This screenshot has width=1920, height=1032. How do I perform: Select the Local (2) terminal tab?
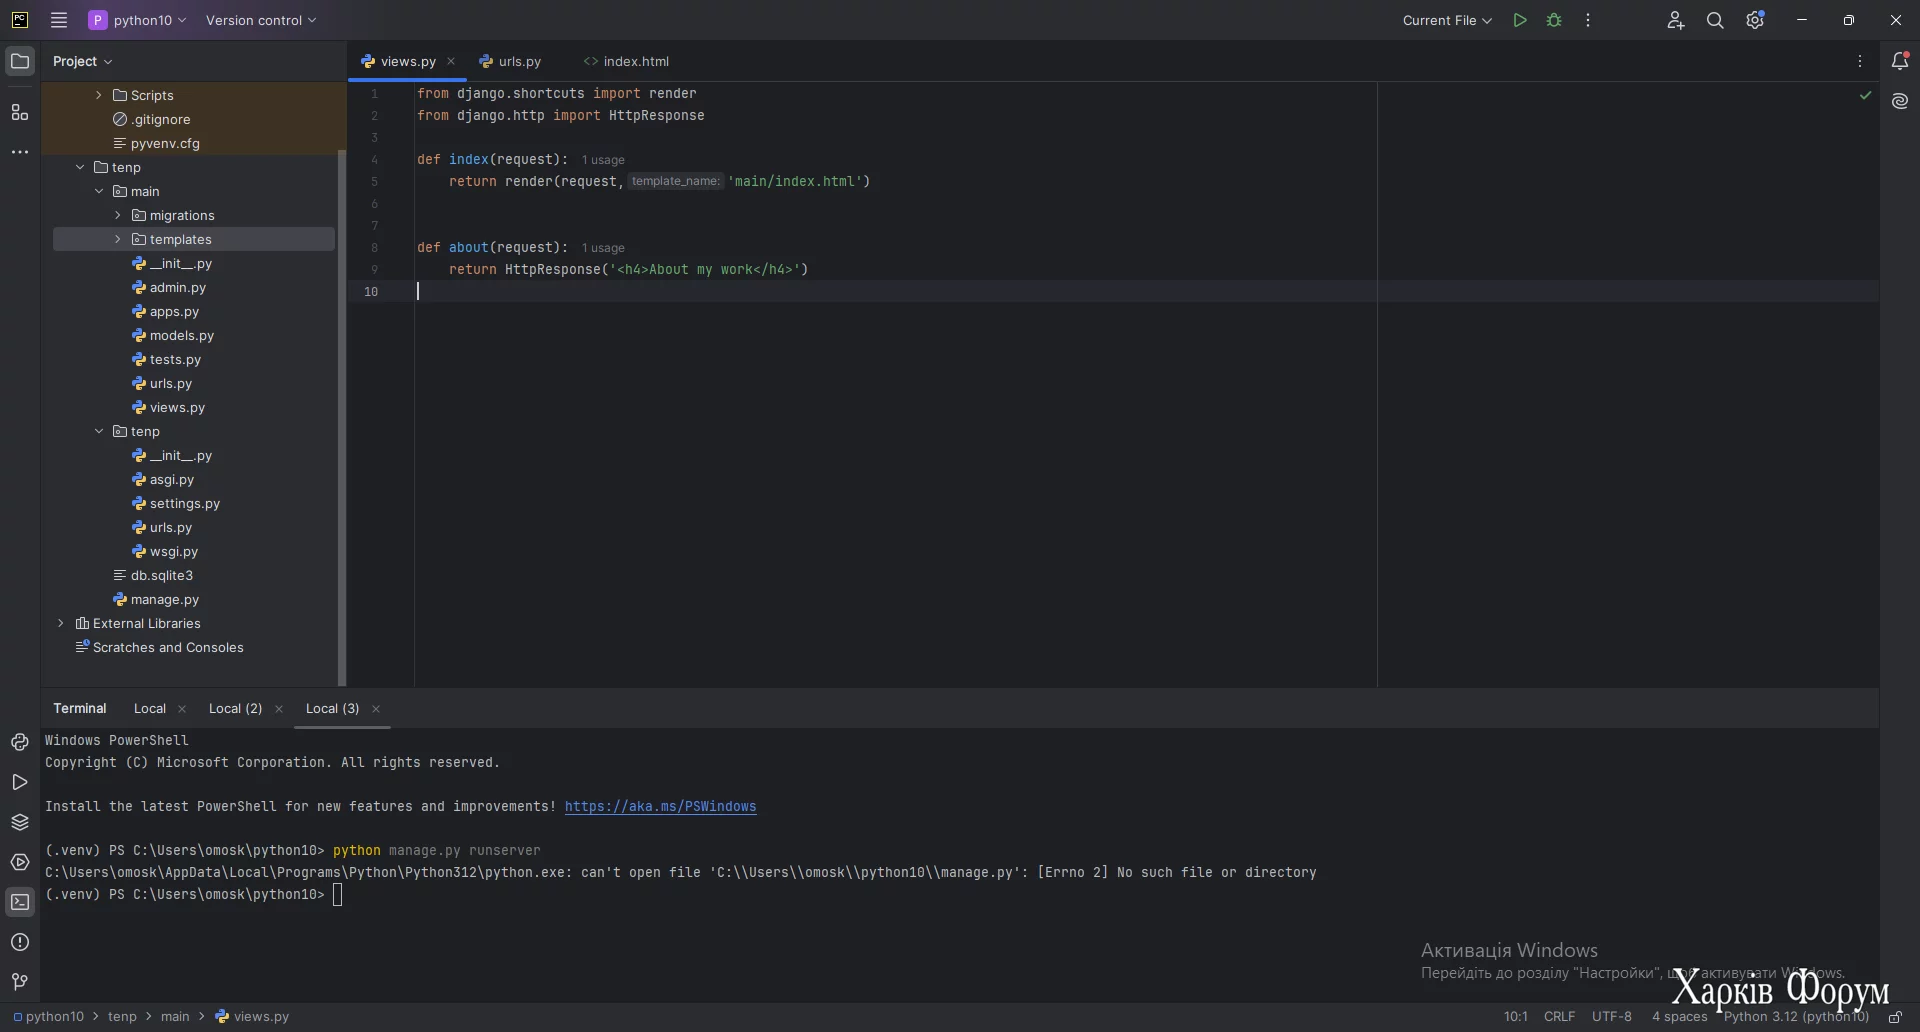(235, 708)
